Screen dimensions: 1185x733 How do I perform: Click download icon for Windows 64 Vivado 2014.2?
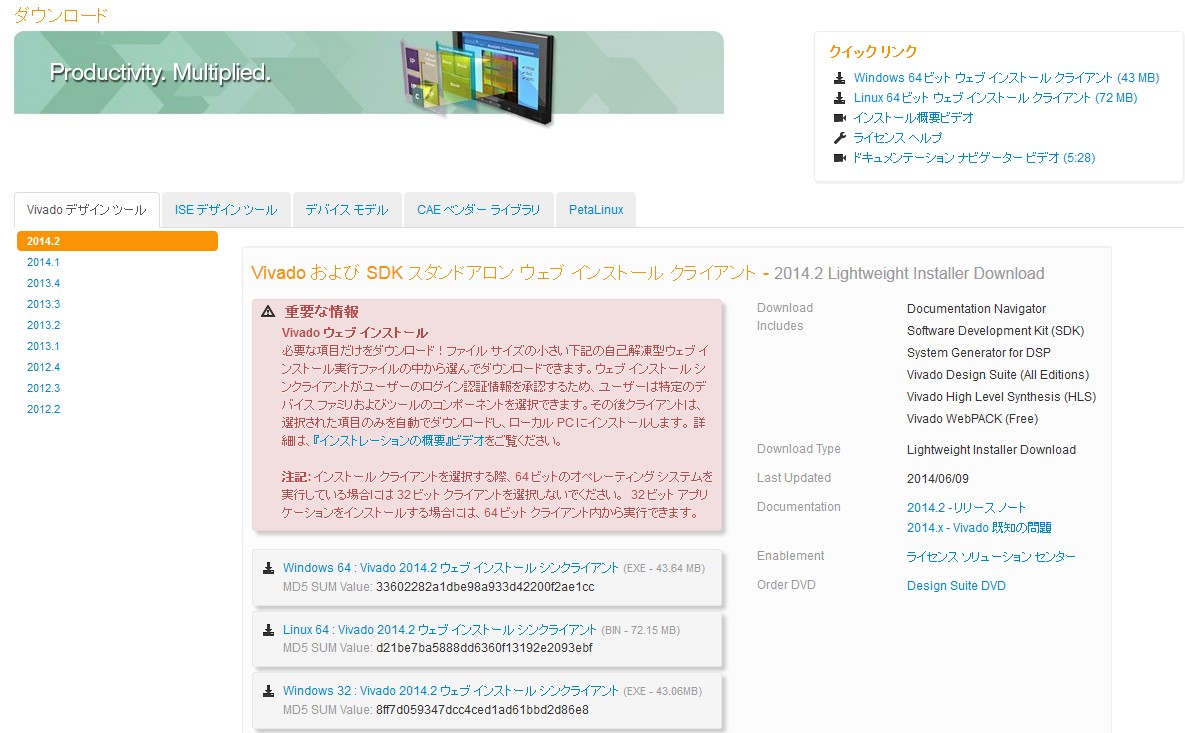pyautogui.click(x=268, y=568)
